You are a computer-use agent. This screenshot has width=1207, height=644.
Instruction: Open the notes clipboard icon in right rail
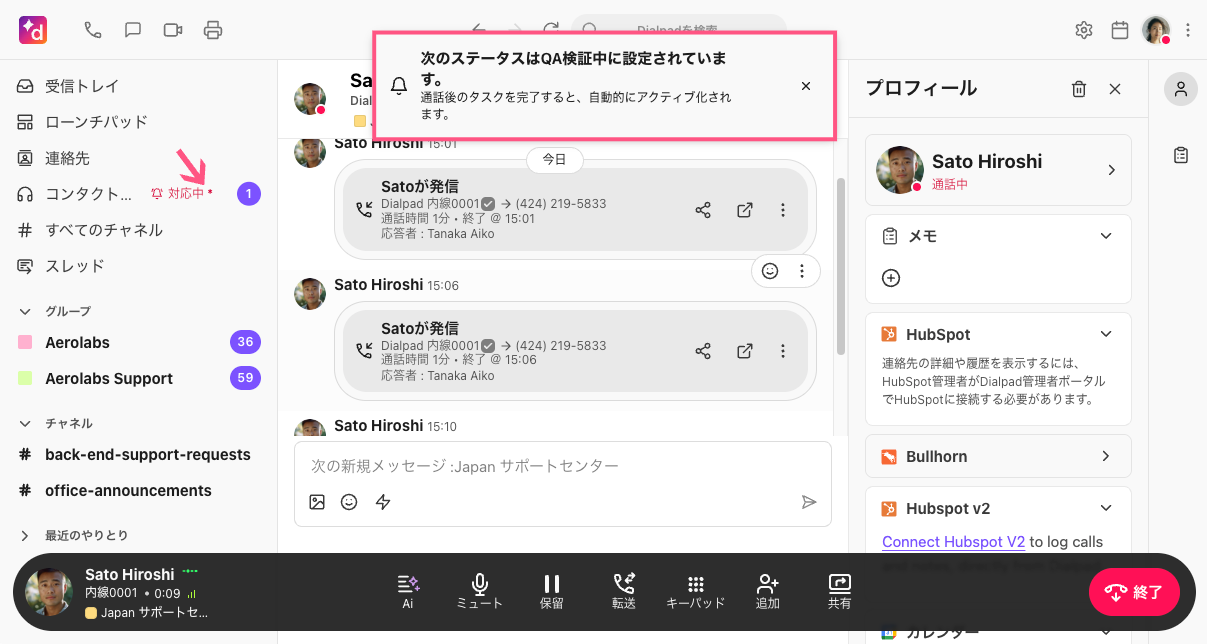click(1181, 155)
